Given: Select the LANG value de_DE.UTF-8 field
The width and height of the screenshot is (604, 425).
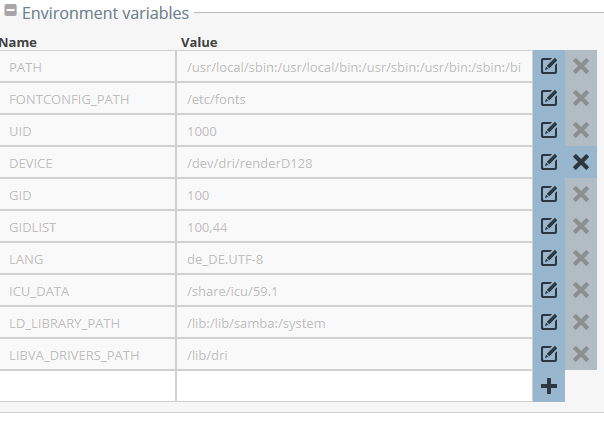Looking at the screenshot, I should pos(354,259).
